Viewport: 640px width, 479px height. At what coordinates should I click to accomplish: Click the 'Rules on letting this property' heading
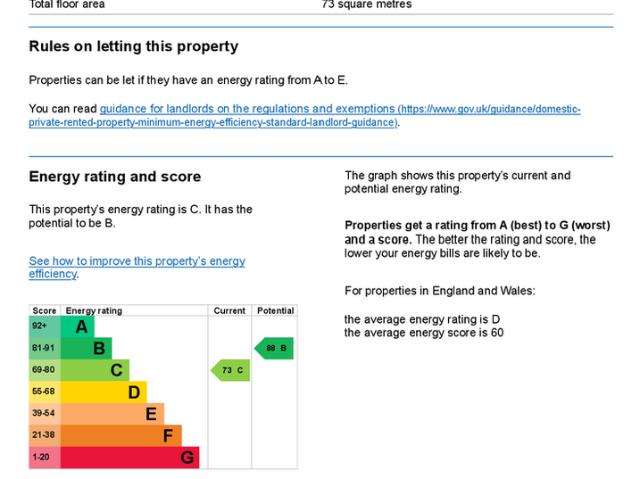pos(133,46)
